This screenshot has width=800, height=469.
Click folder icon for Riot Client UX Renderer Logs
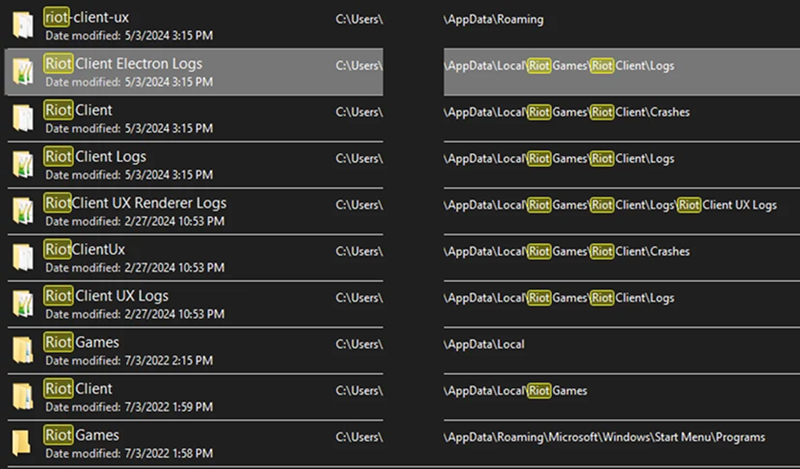23,211
